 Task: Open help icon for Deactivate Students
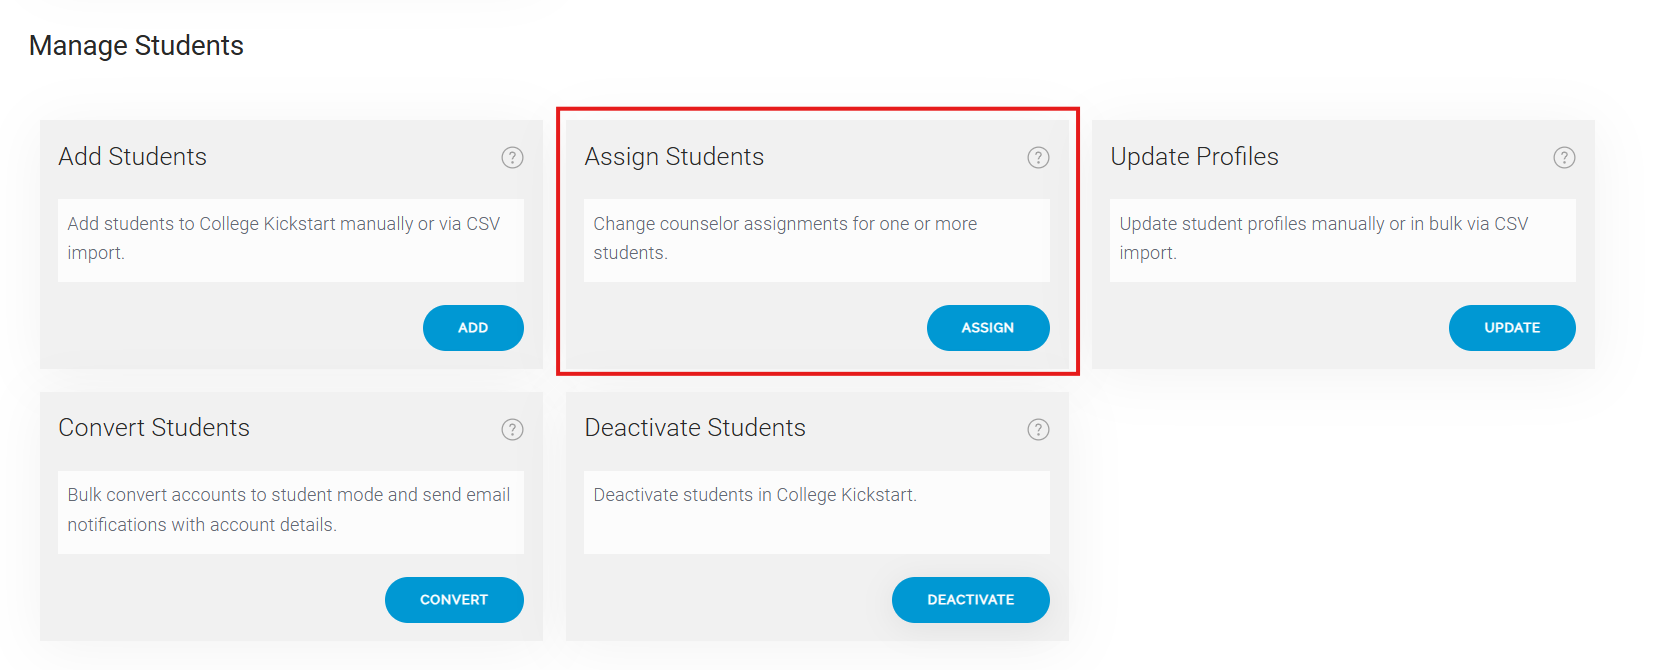(x=1038, y=429)
